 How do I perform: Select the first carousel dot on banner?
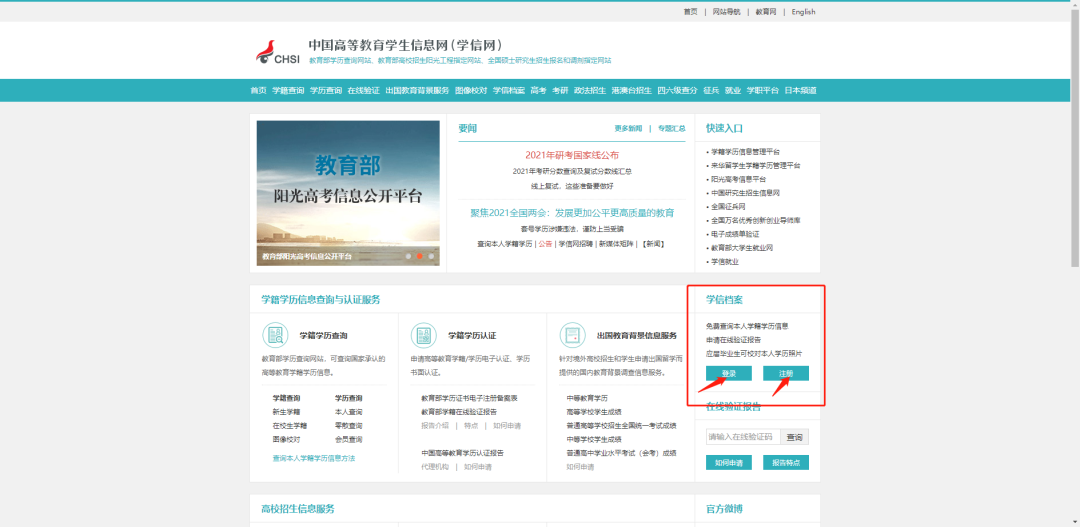pyautogui.click(x=408, y=256)
